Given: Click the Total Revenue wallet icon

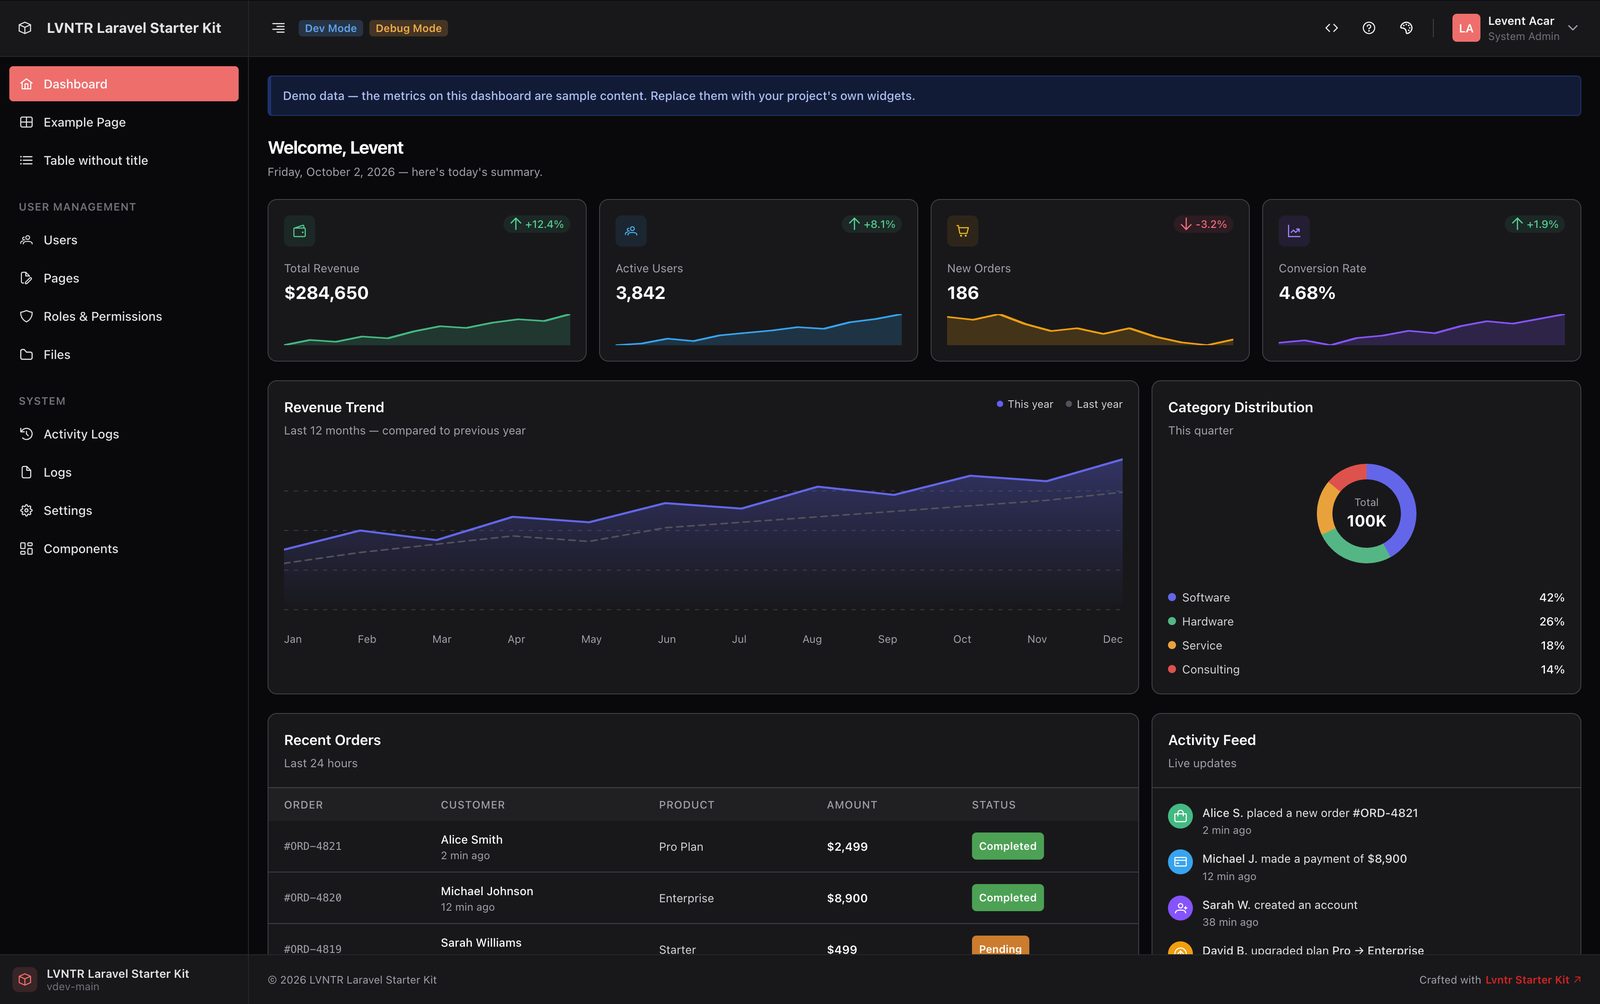Looking at the screenshot, I should 299,231.
